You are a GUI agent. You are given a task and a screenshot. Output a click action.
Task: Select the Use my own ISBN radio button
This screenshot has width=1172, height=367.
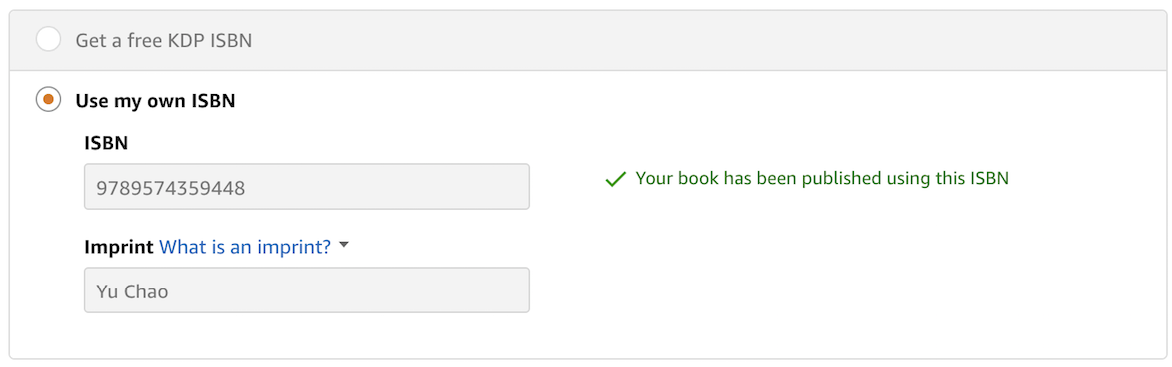[x=49, y=99]
